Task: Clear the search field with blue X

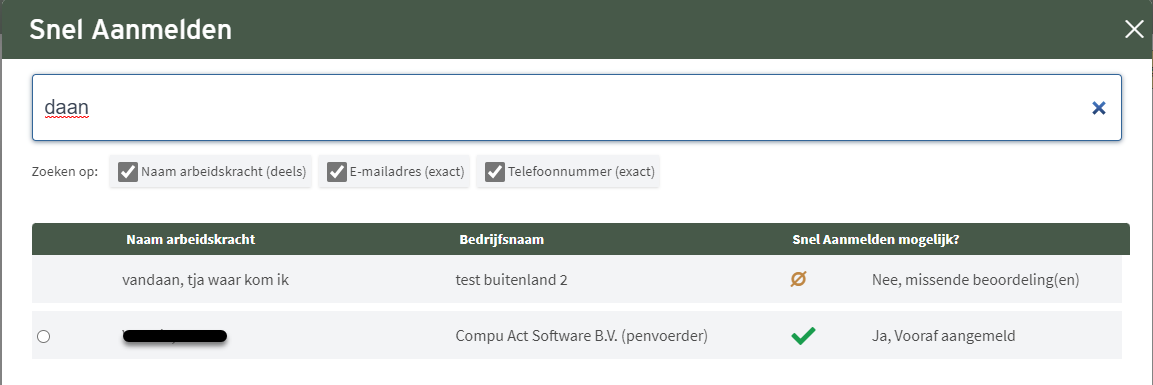Action: pyautogui.click(x=1099, y=108)
